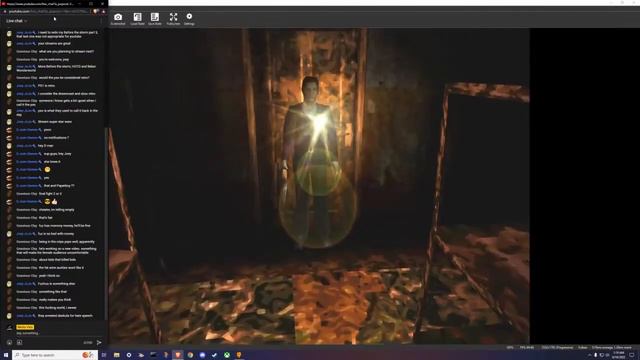Open the emulator Settings gear
The image size is (640, 360).
189,19
